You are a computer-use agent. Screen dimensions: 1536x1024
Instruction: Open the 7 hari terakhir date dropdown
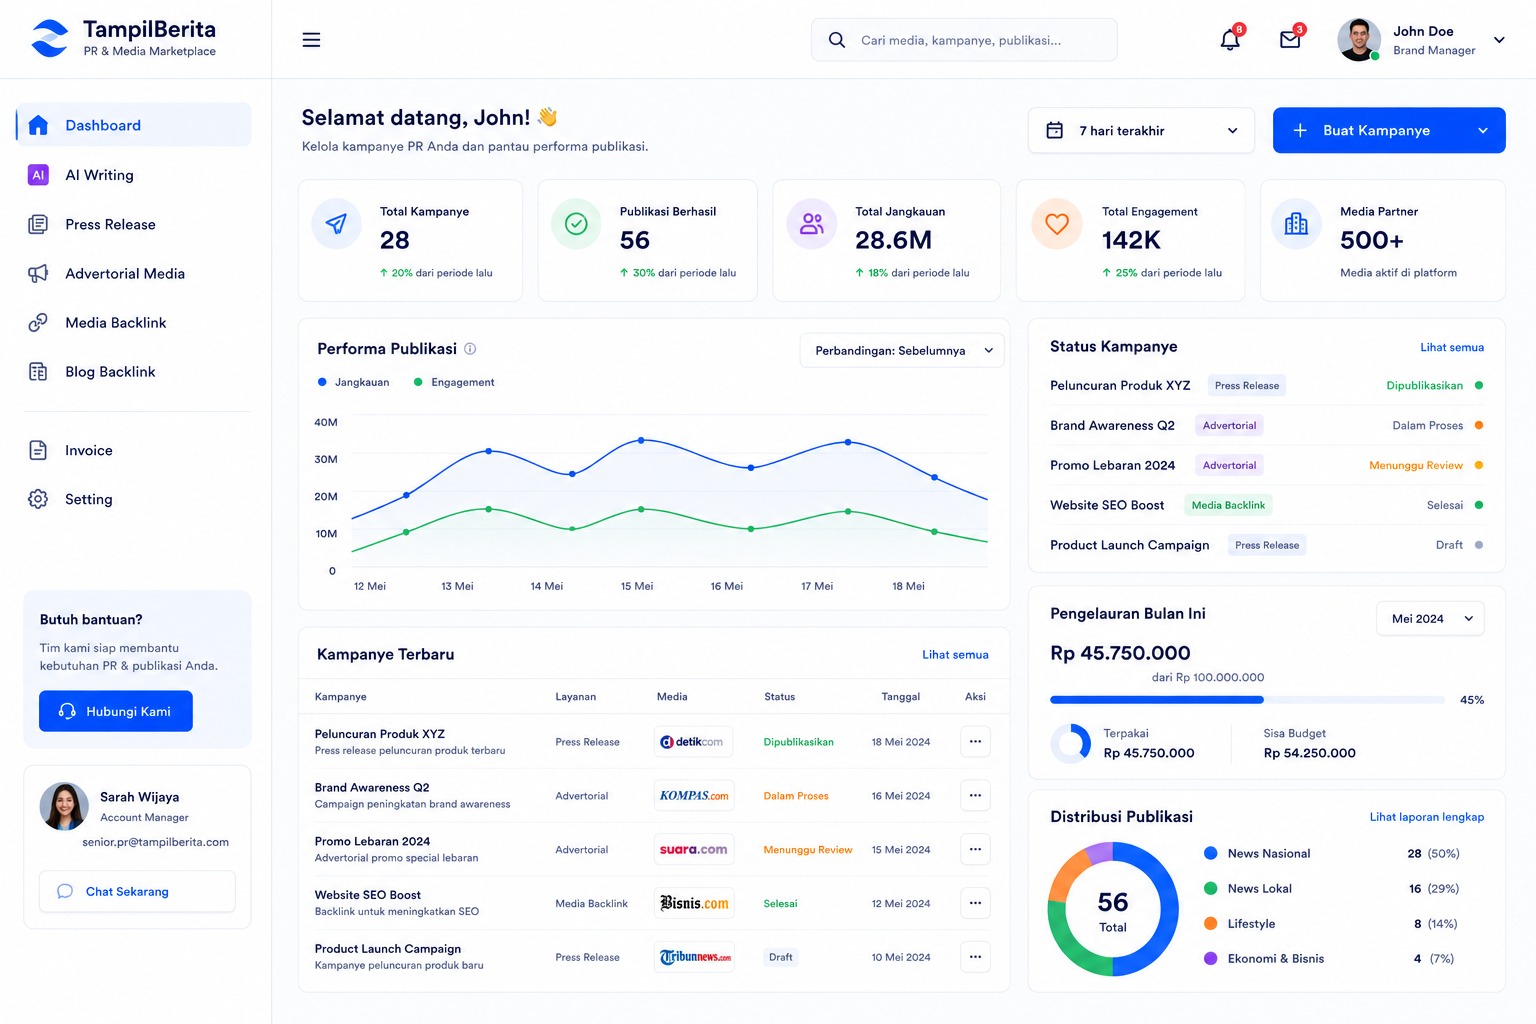click(1141, 131)
